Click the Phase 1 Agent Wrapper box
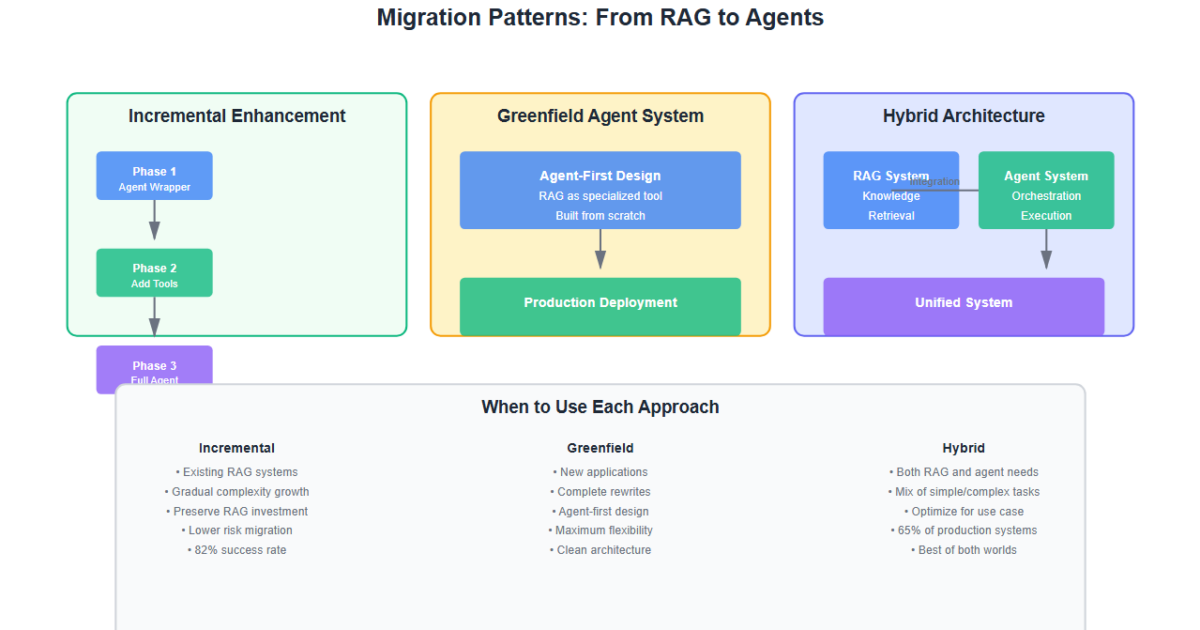This screenshot has height=630, width=1200. (154, 176)
